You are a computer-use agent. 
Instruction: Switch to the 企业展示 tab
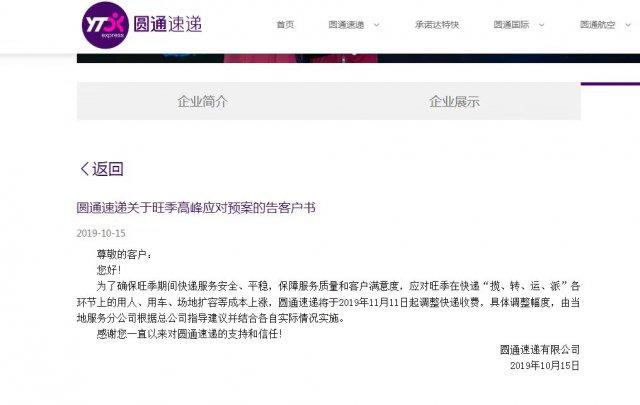pos(454,101)
